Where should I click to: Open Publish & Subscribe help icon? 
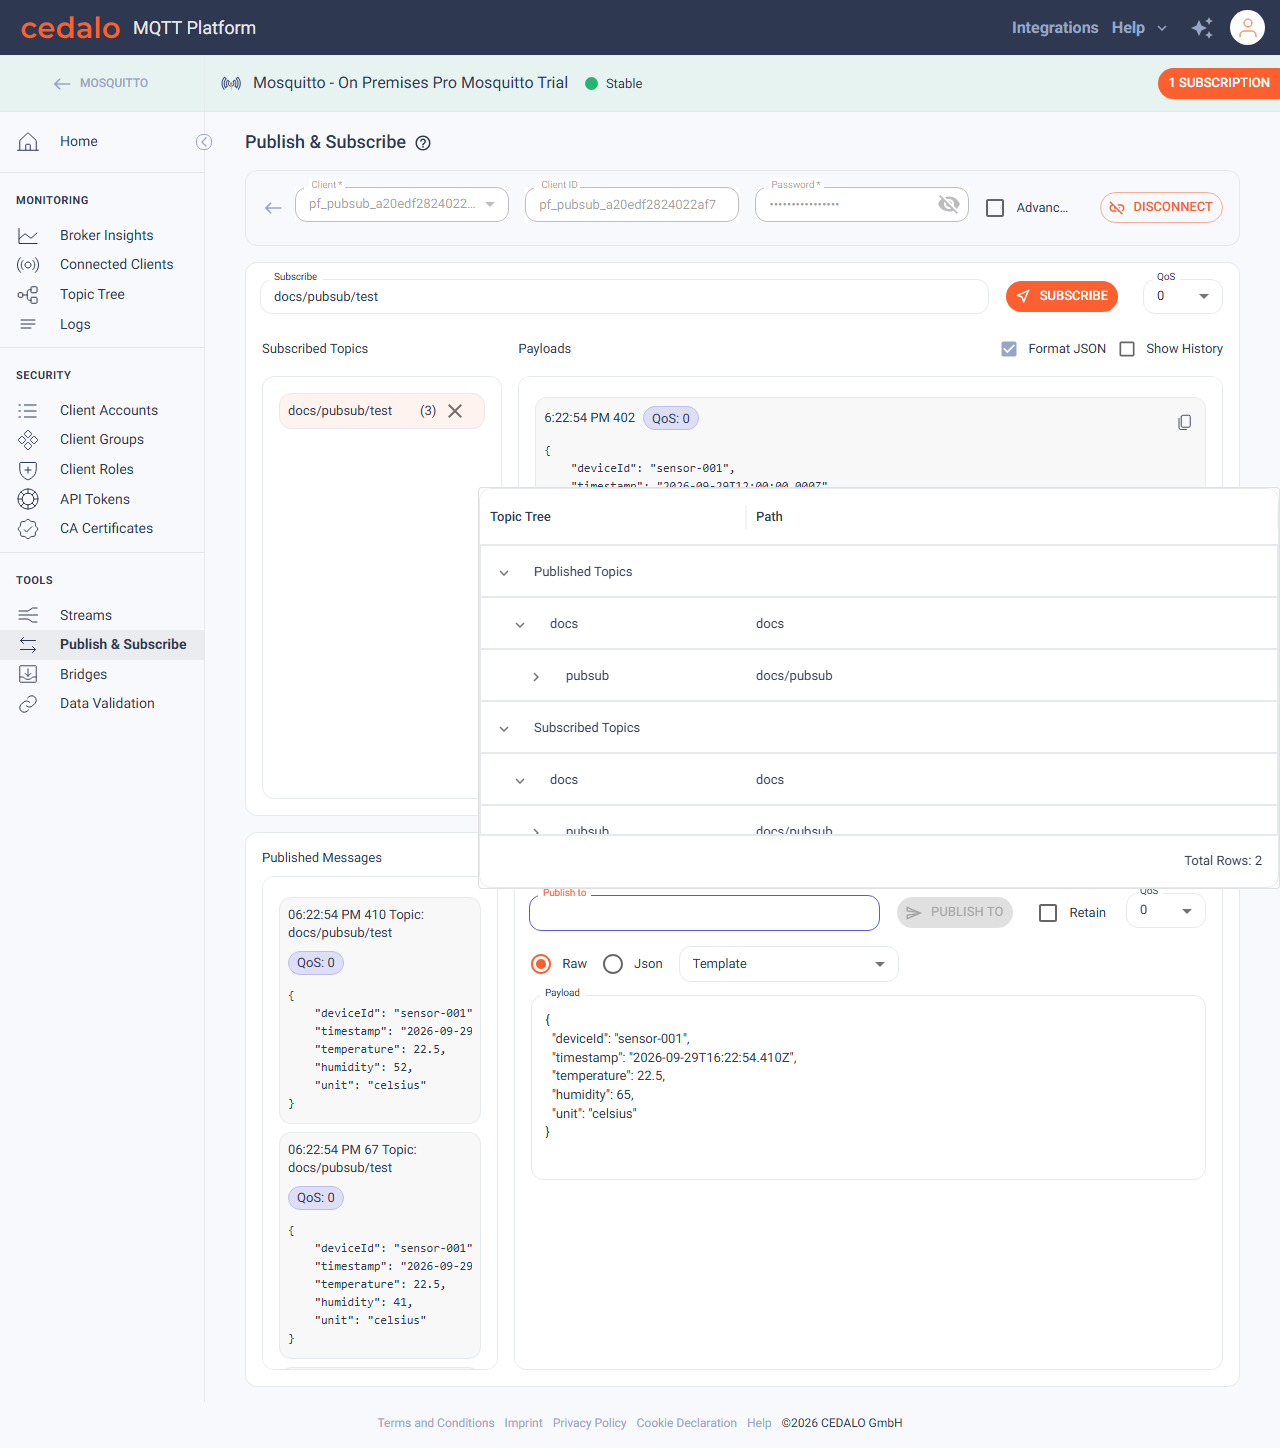coord(423,143)
